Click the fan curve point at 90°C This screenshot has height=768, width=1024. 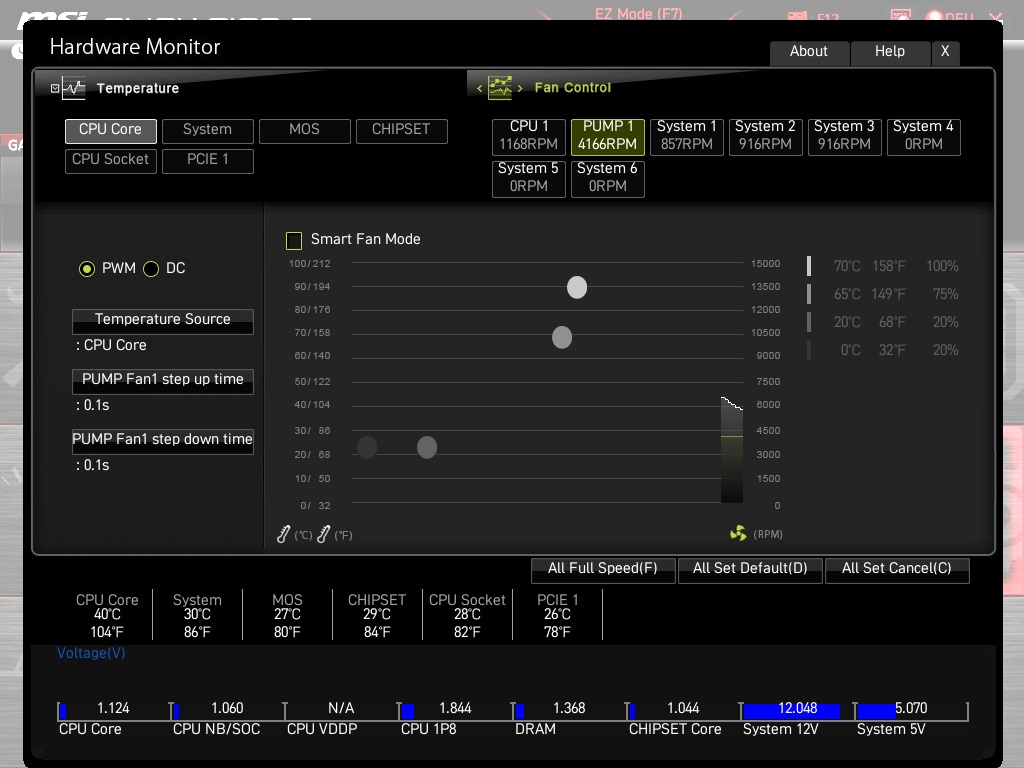(577, 287)
